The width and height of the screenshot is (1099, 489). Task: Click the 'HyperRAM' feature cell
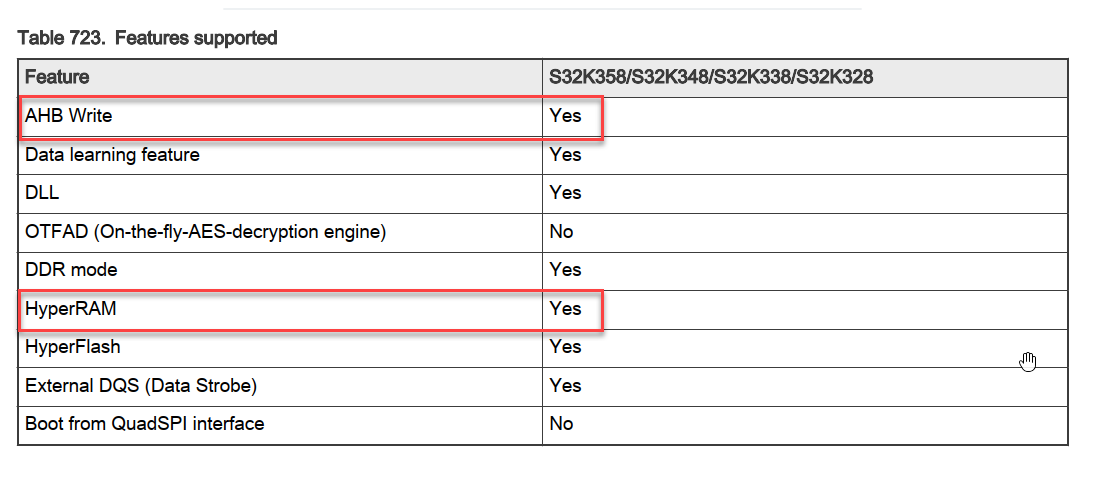pyautogui.click(x=71, y=309)
